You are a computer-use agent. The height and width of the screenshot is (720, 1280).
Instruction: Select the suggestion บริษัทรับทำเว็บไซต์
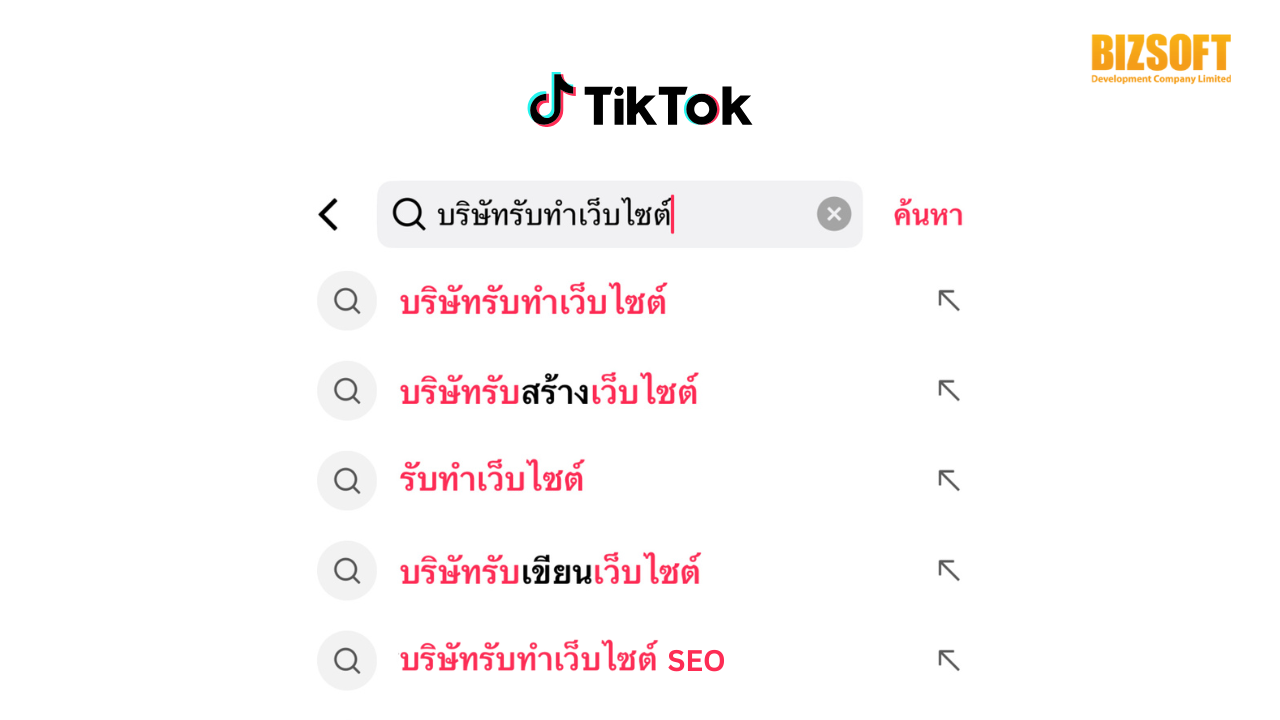pyautogui.click(x=536, y=300)
